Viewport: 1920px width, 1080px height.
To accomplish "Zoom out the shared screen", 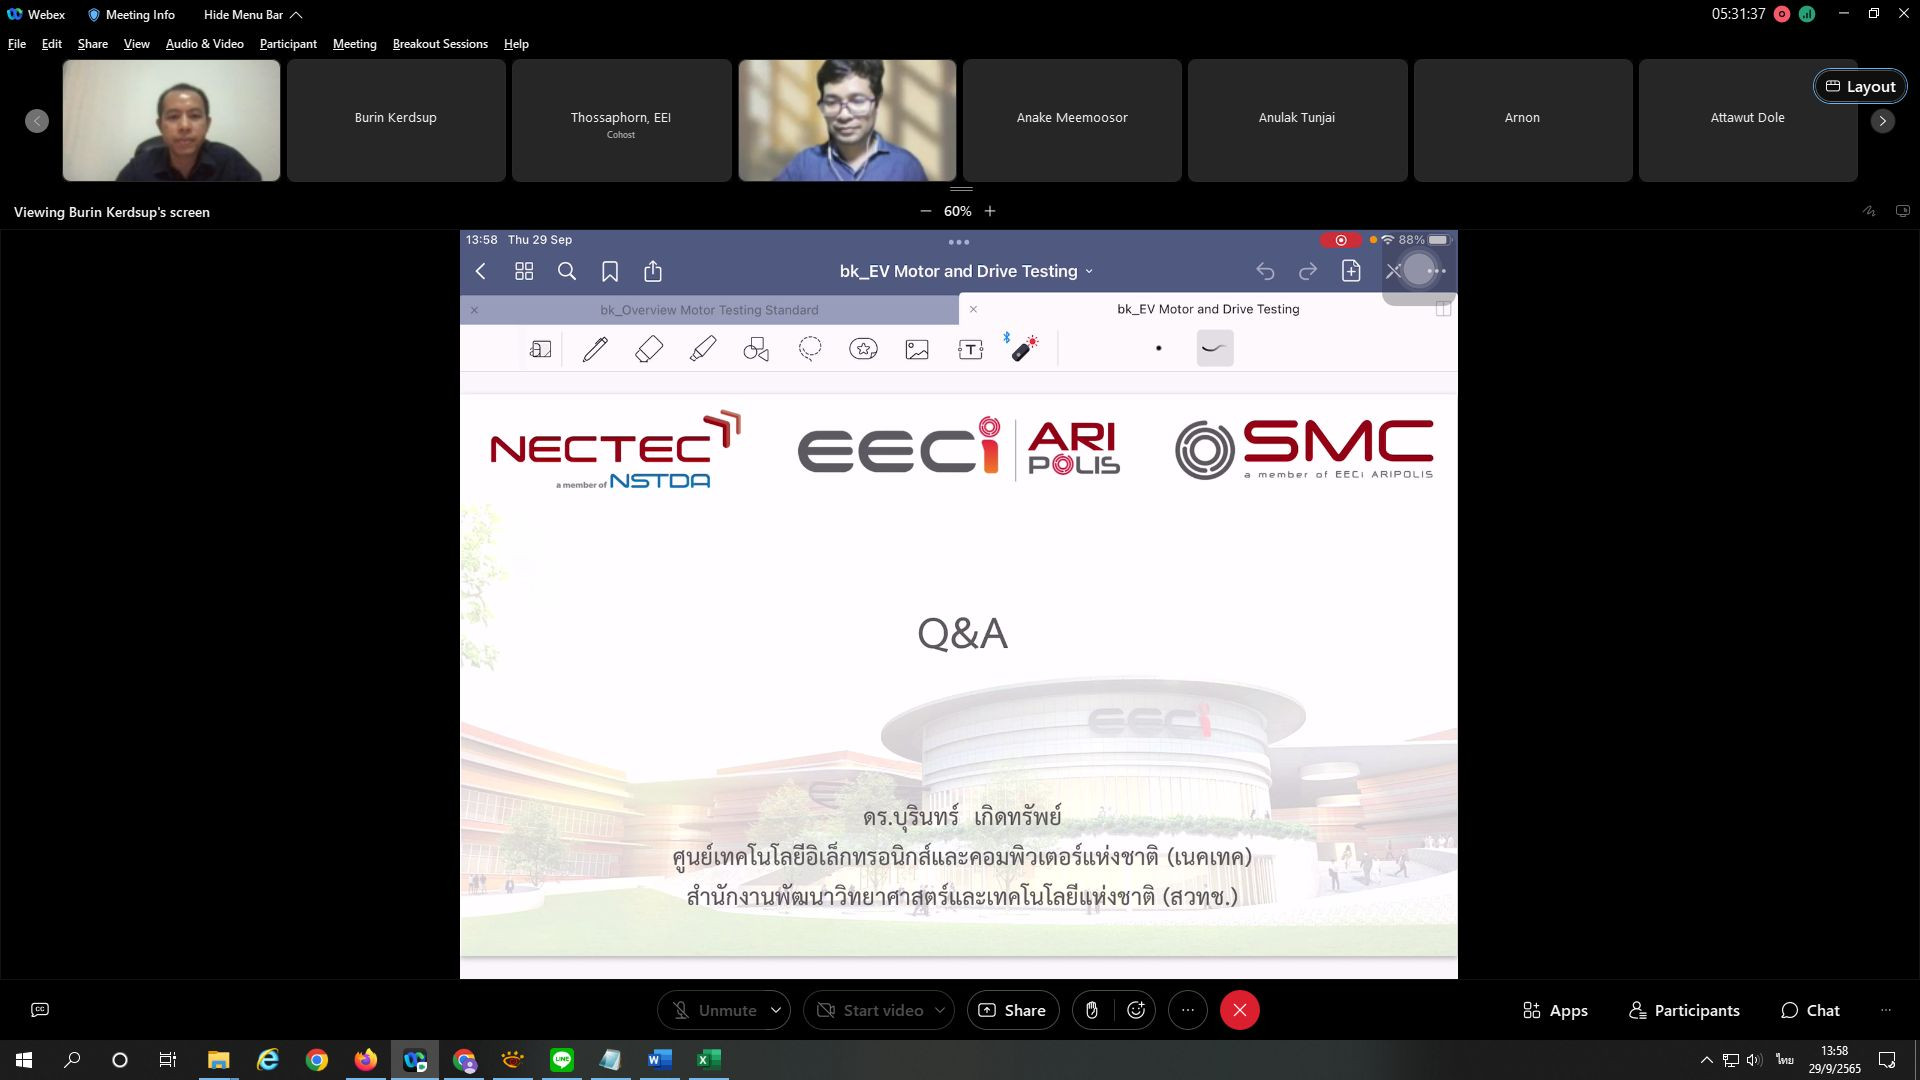I will click(x=926, y=211).
